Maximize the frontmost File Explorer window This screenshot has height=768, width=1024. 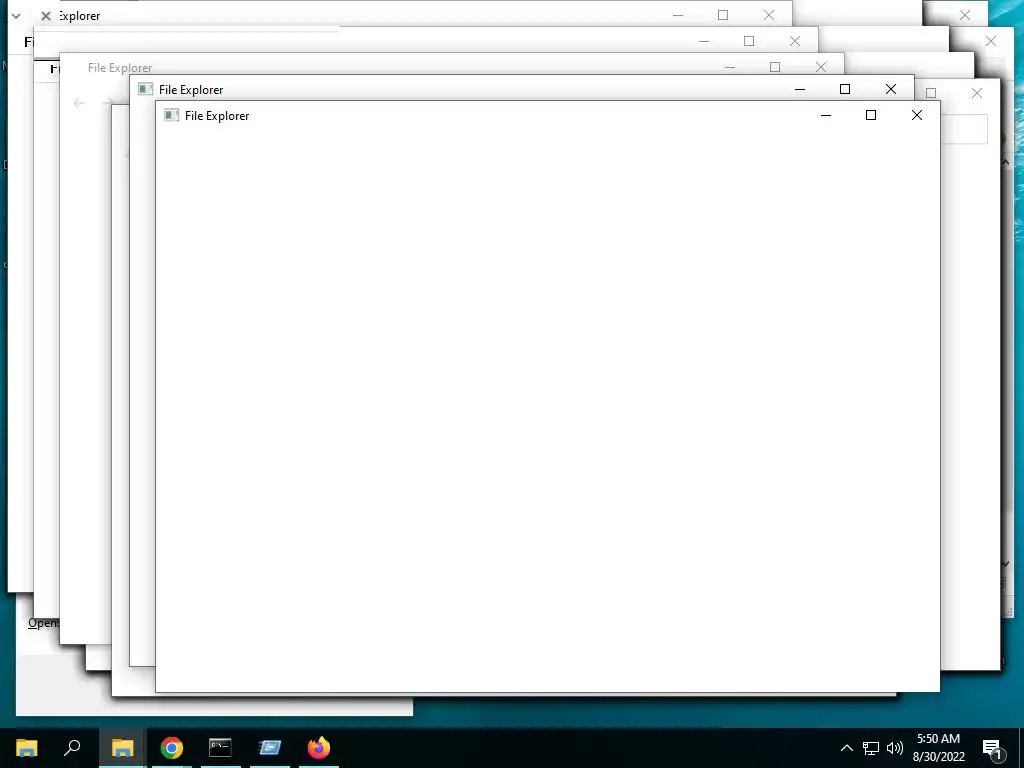coord(871,115)
